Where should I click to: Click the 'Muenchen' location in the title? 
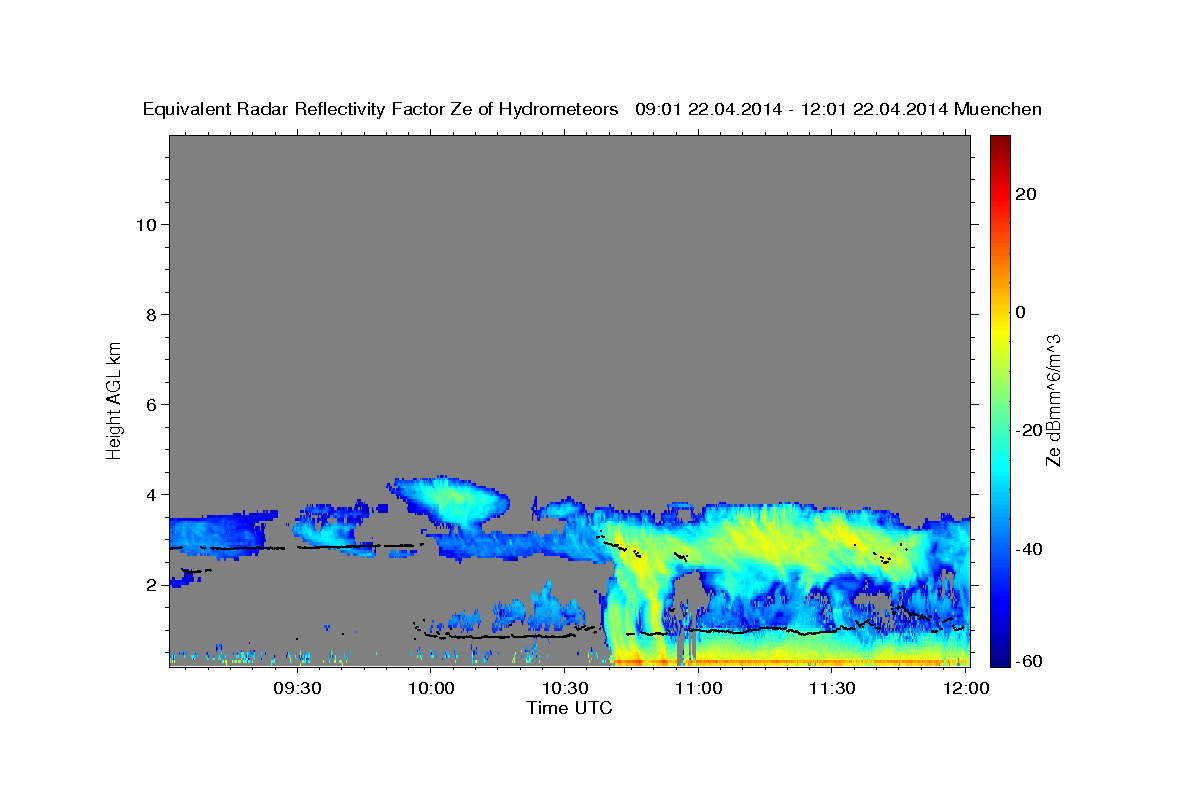[x=998, y=109]
